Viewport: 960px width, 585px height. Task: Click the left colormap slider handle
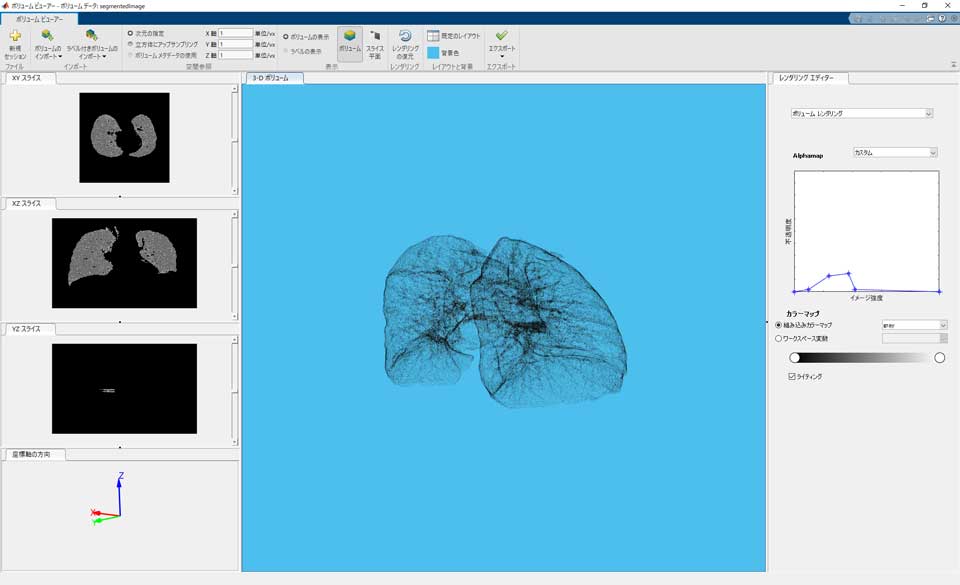[x=794, y=357]
